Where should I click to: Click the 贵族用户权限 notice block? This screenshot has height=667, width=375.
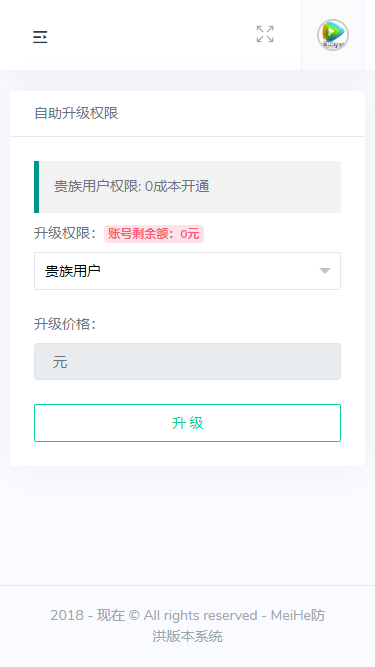[x=188, y=187]
